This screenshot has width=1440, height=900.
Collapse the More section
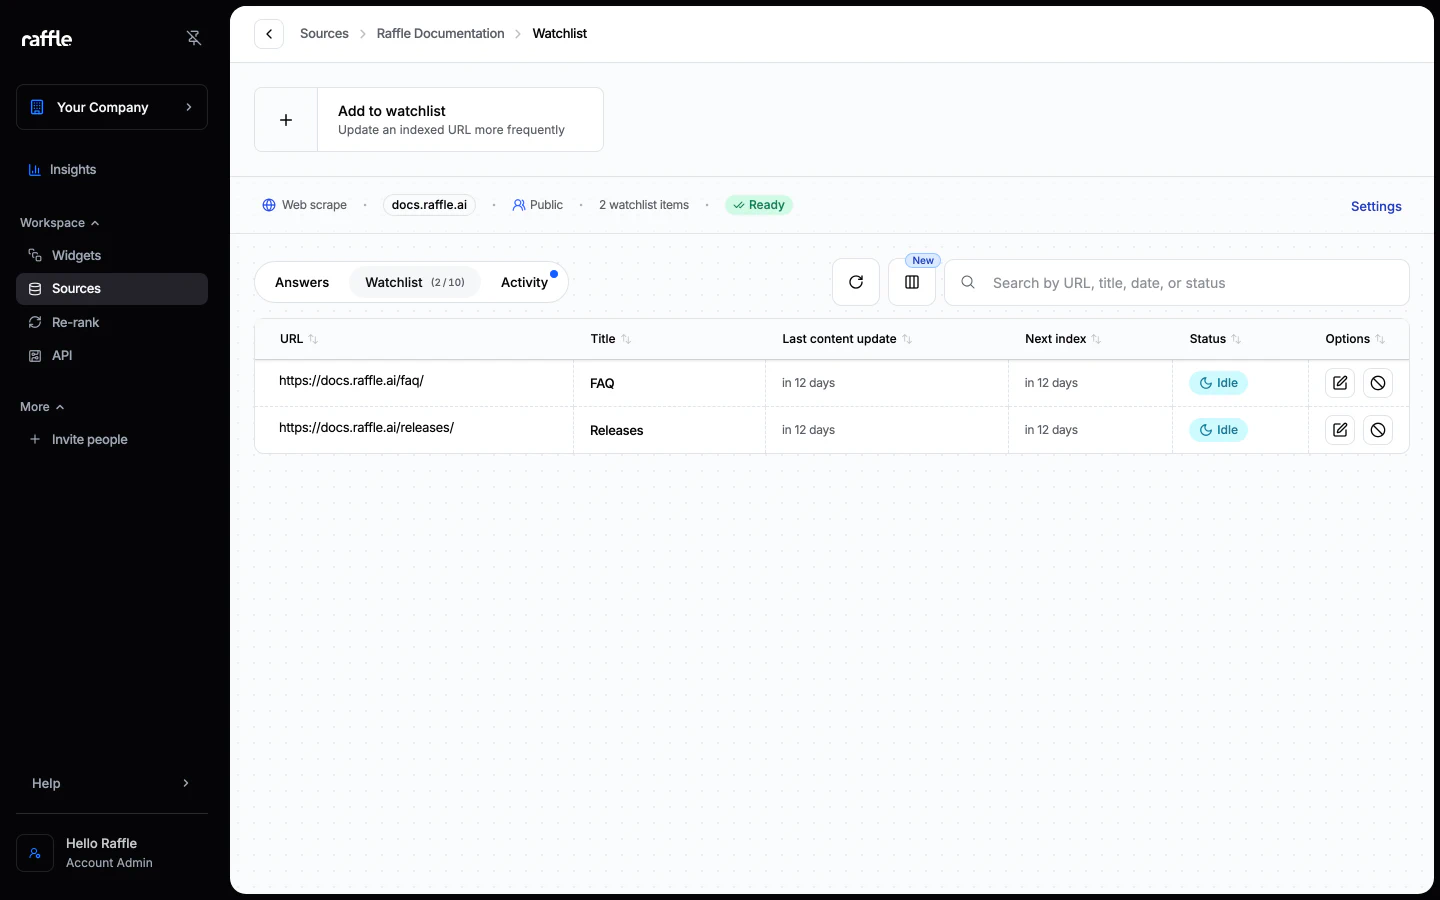click(x=42, y=407)
